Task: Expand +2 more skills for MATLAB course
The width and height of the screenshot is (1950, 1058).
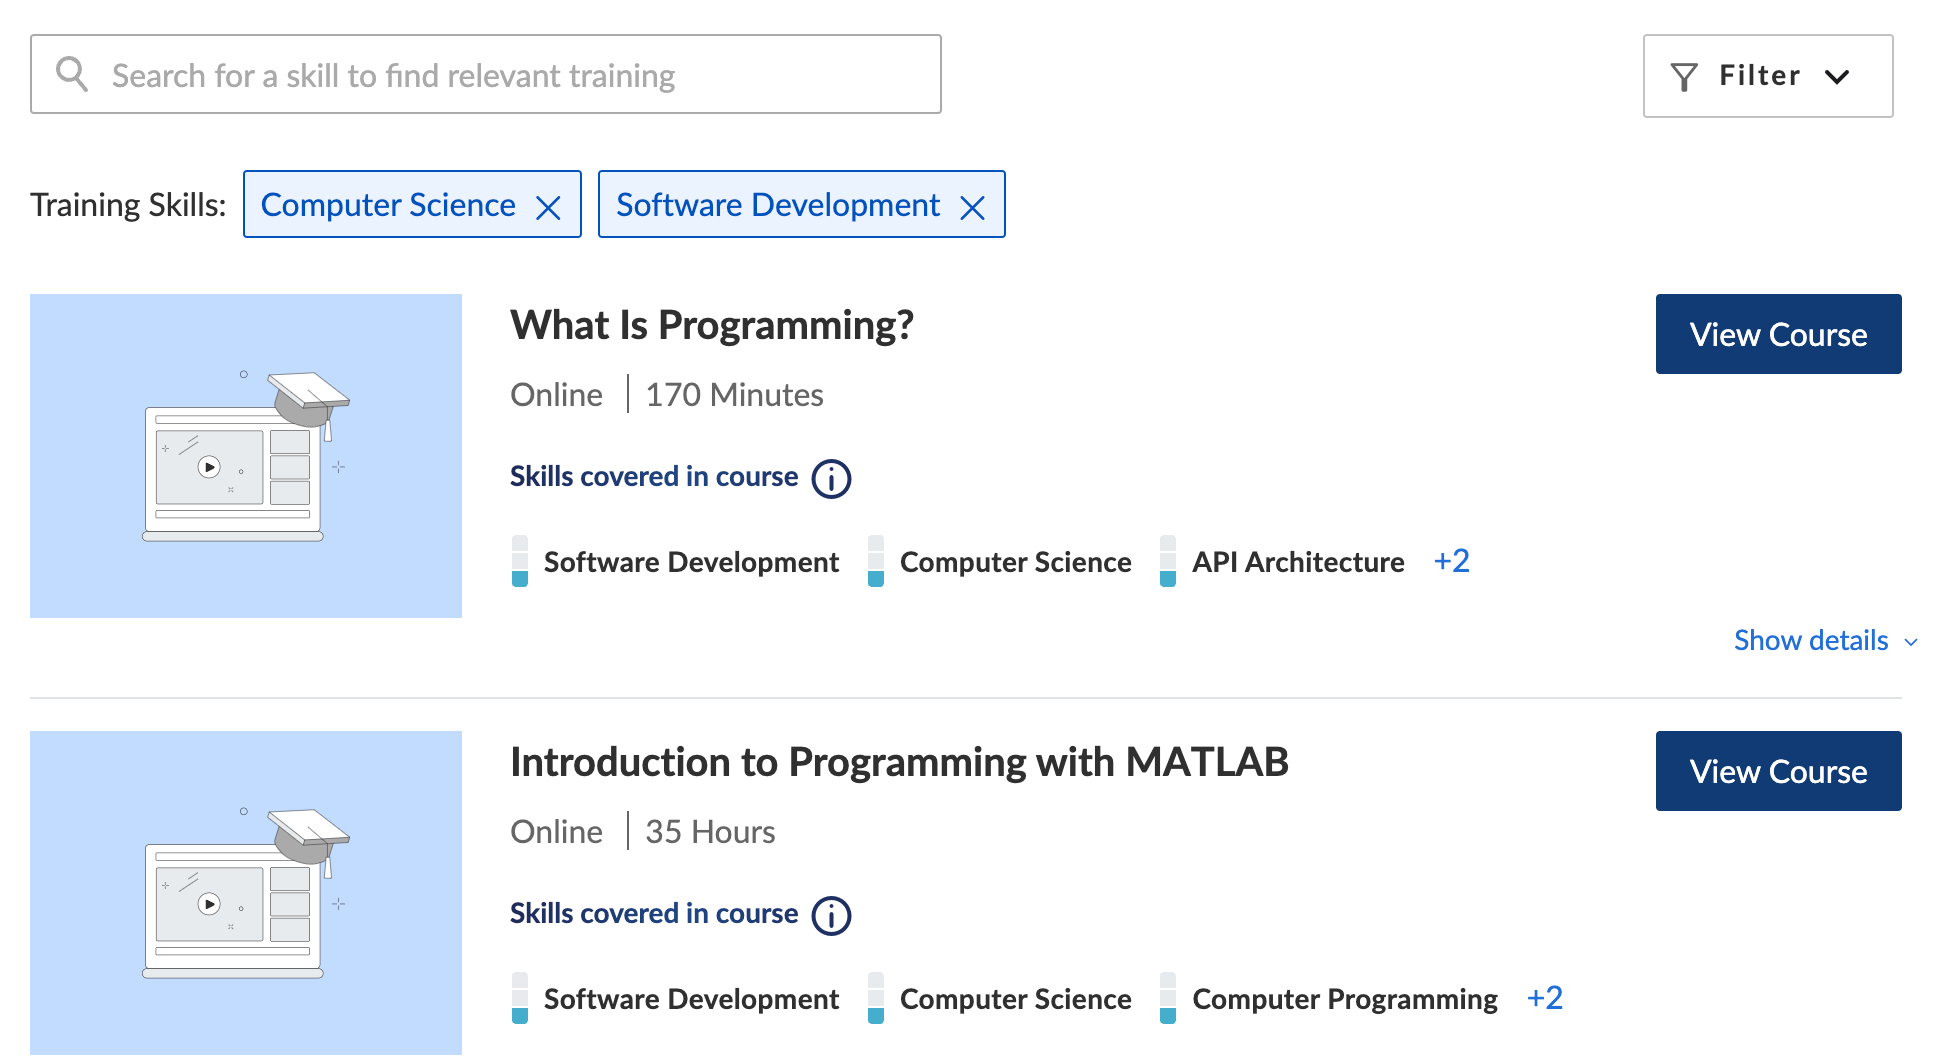Action: [1545, 998]
